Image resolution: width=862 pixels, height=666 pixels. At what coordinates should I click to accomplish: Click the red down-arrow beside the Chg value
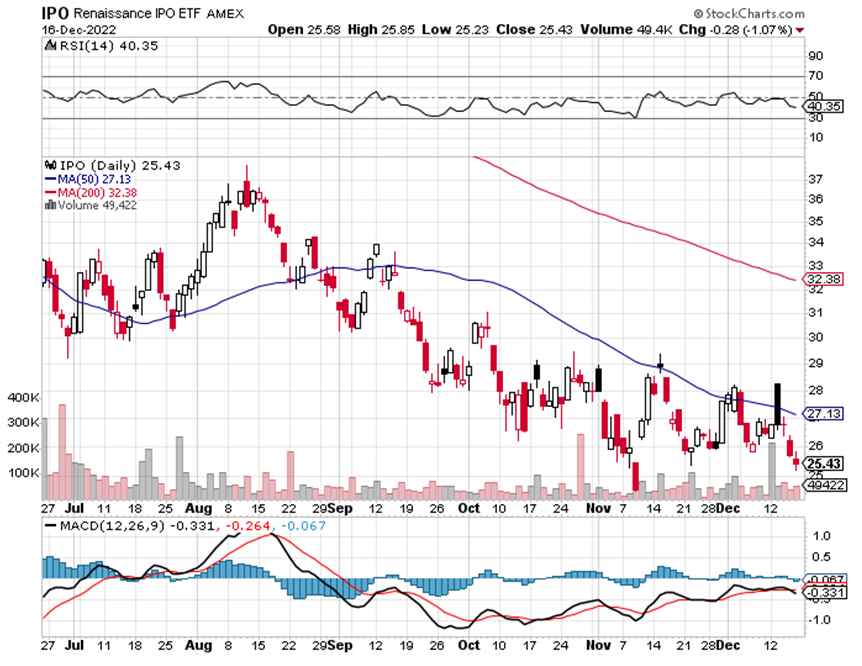point(799,31)
